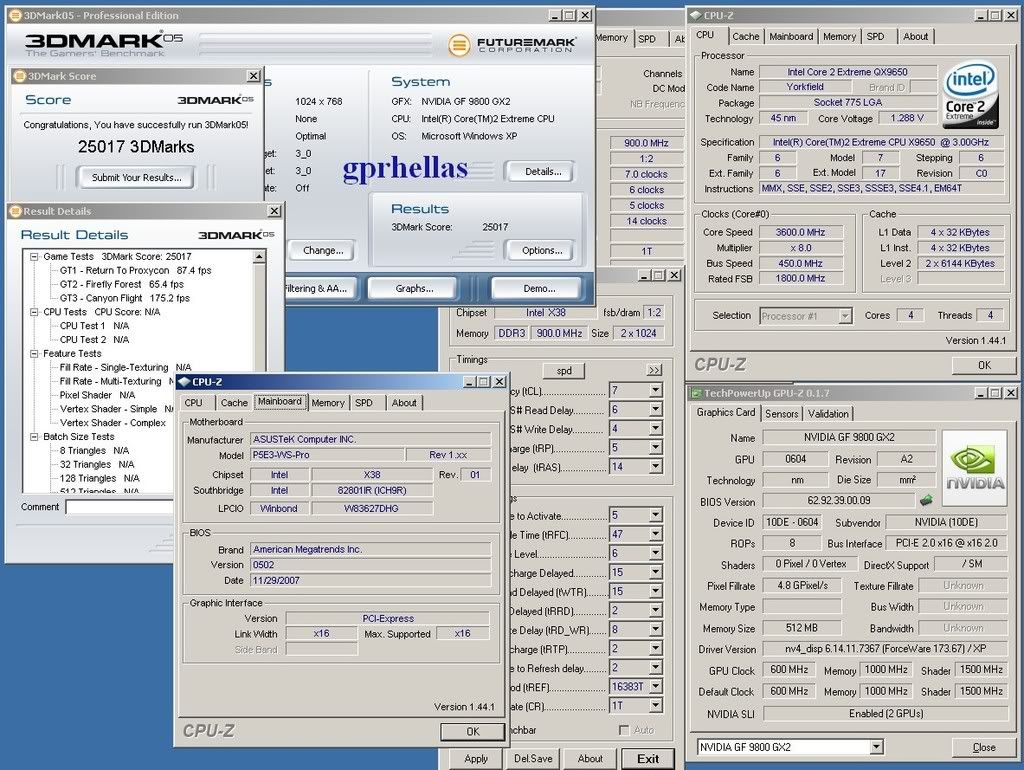Open the Mainboard tab in the CPU-Z Processor window

click(791, 37)
